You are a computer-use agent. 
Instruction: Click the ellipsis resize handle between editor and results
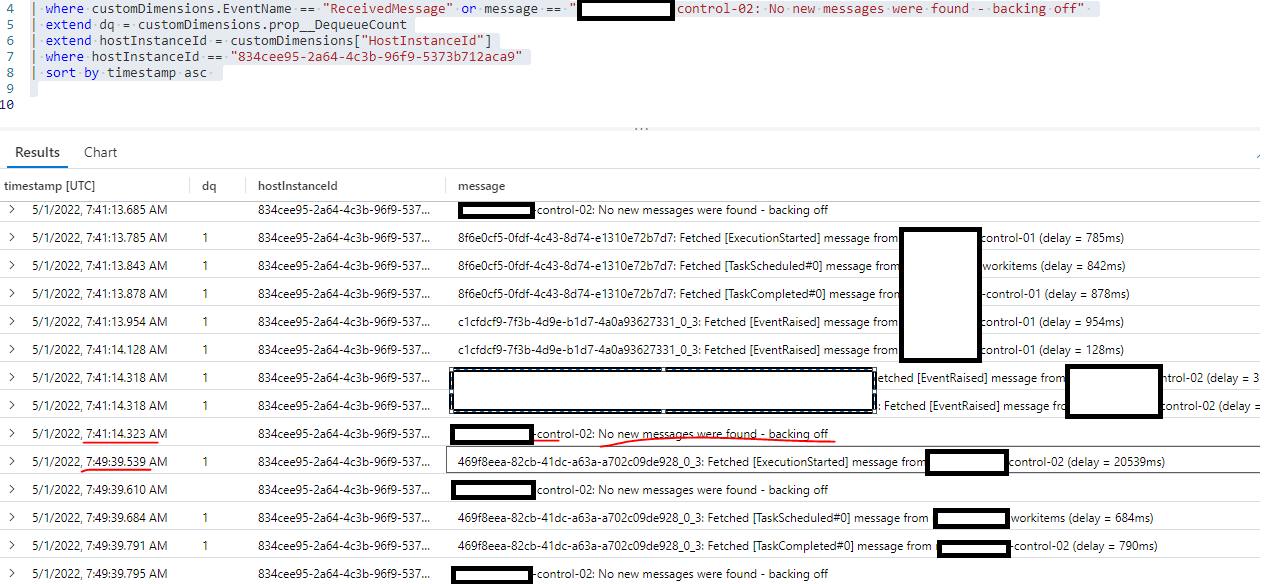pos(640,128)
